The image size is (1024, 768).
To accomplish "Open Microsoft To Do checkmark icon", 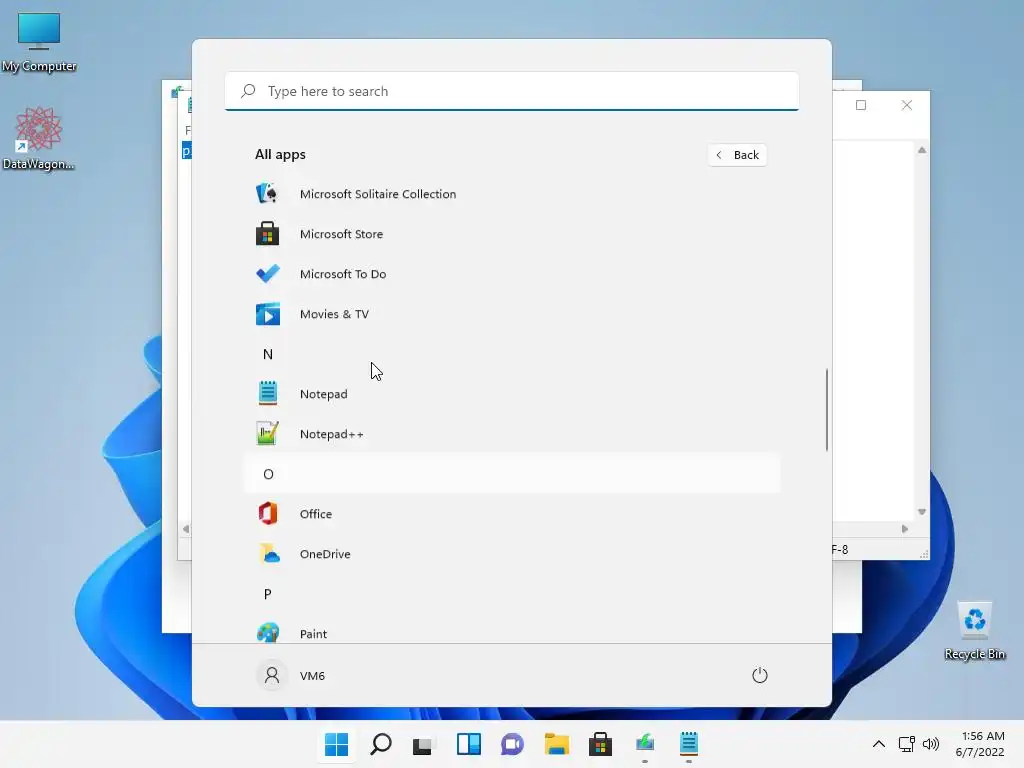I will [x=267, y=274].
